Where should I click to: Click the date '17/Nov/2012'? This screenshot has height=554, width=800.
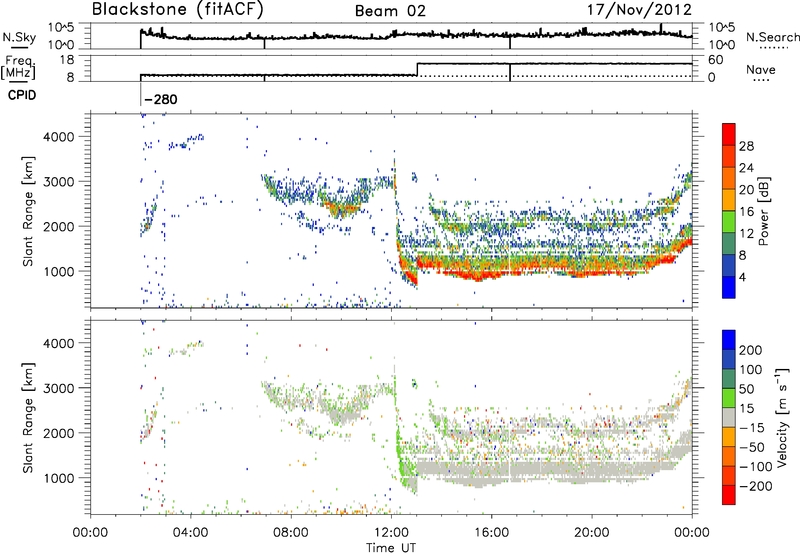point(639,9)
